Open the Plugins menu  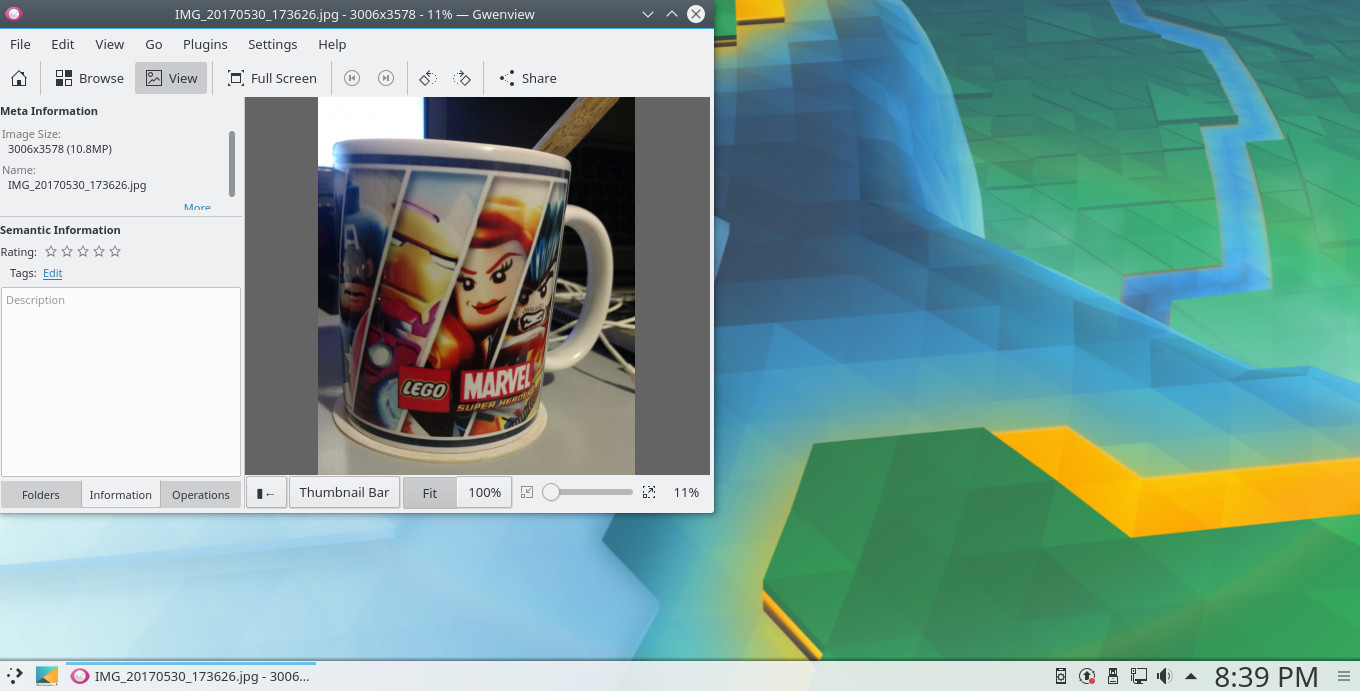pos(205,44)
